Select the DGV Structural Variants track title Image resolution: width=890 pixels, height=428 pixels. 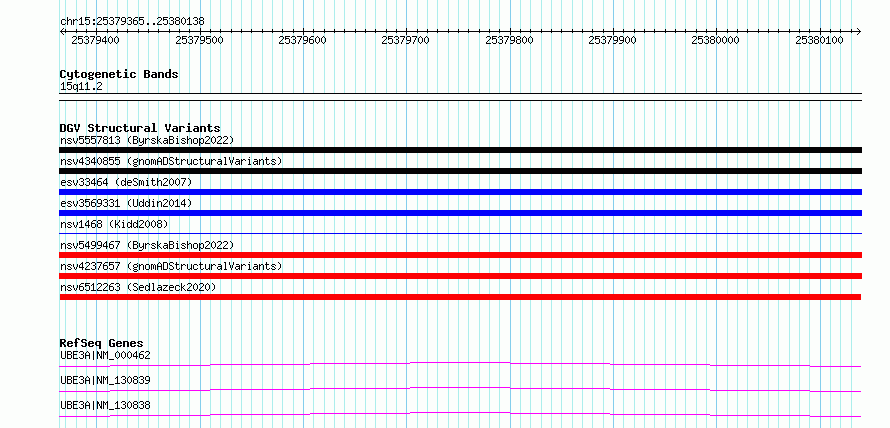tap(140, 128)
